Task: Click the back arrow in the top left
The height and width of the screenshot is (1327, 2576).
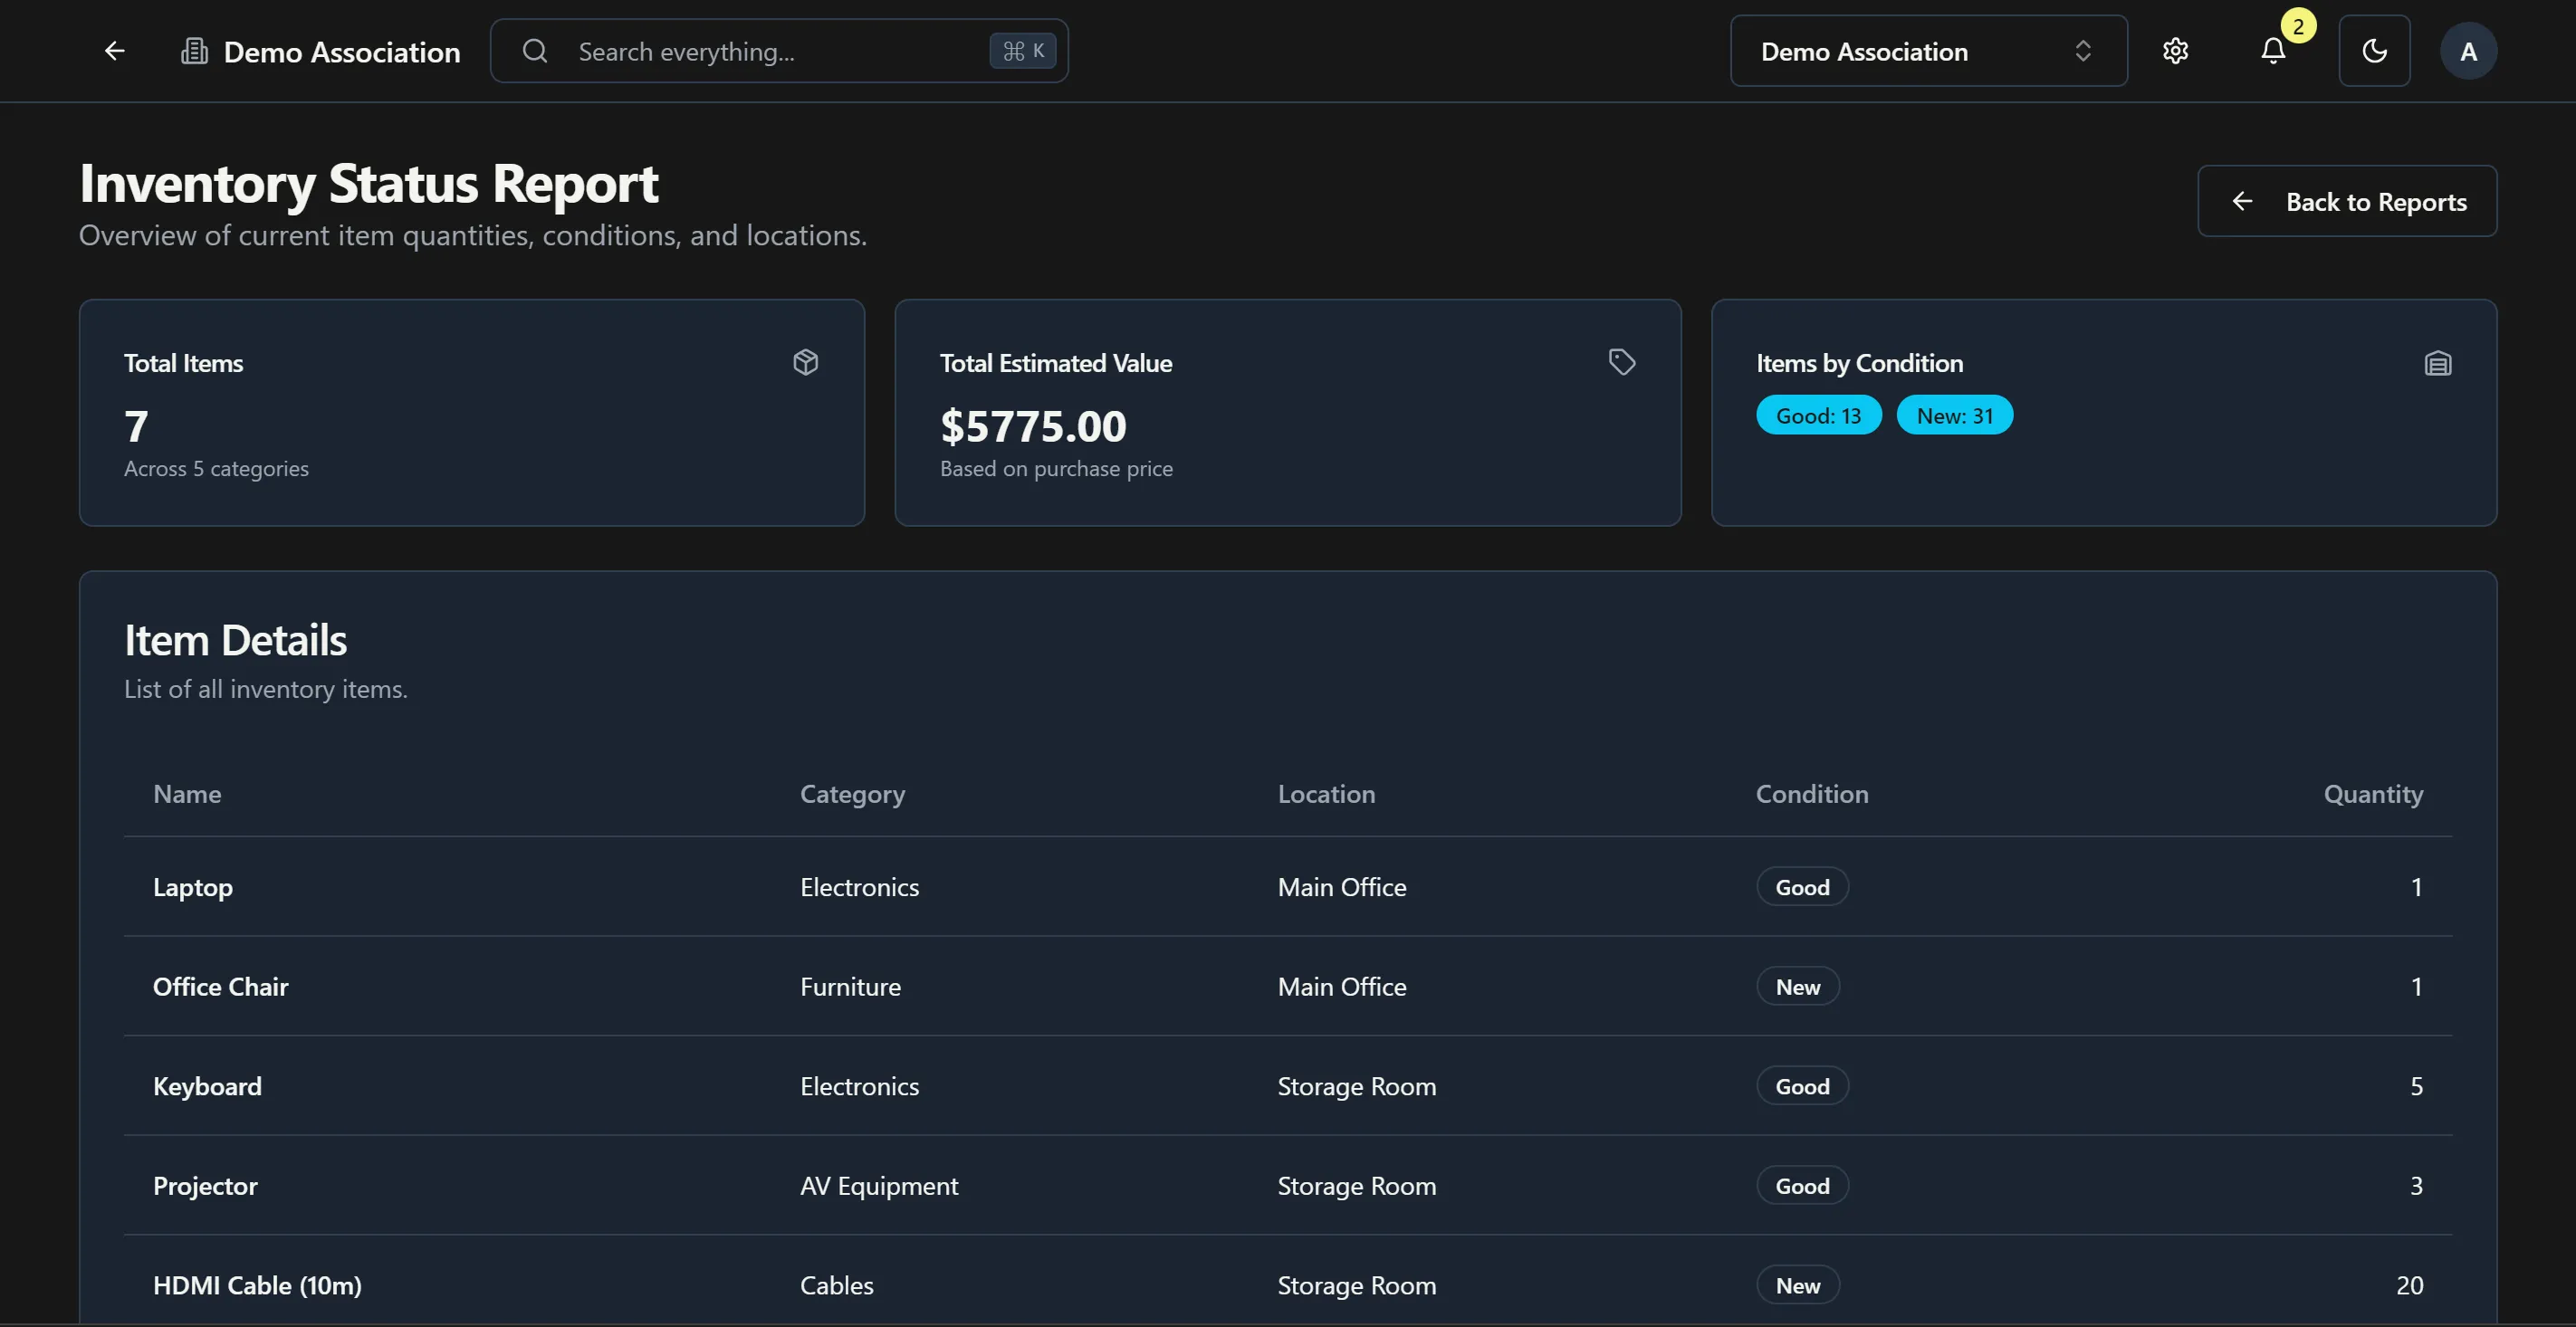Action: (x=114, y=50)
